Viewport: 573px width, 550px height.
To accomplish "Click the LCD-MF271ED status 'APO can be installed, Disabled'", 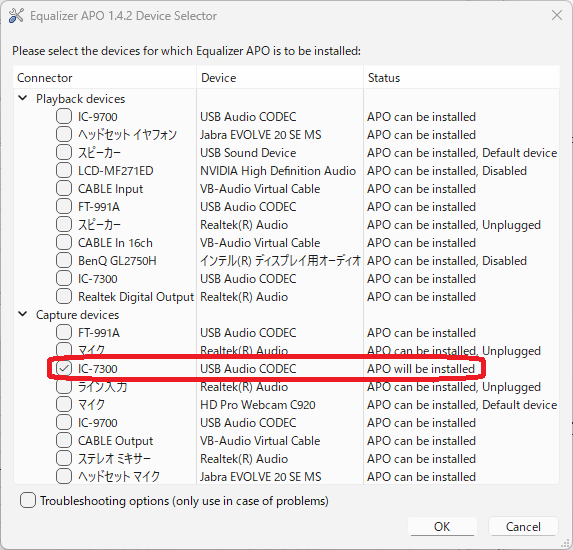I will (447, 171).
